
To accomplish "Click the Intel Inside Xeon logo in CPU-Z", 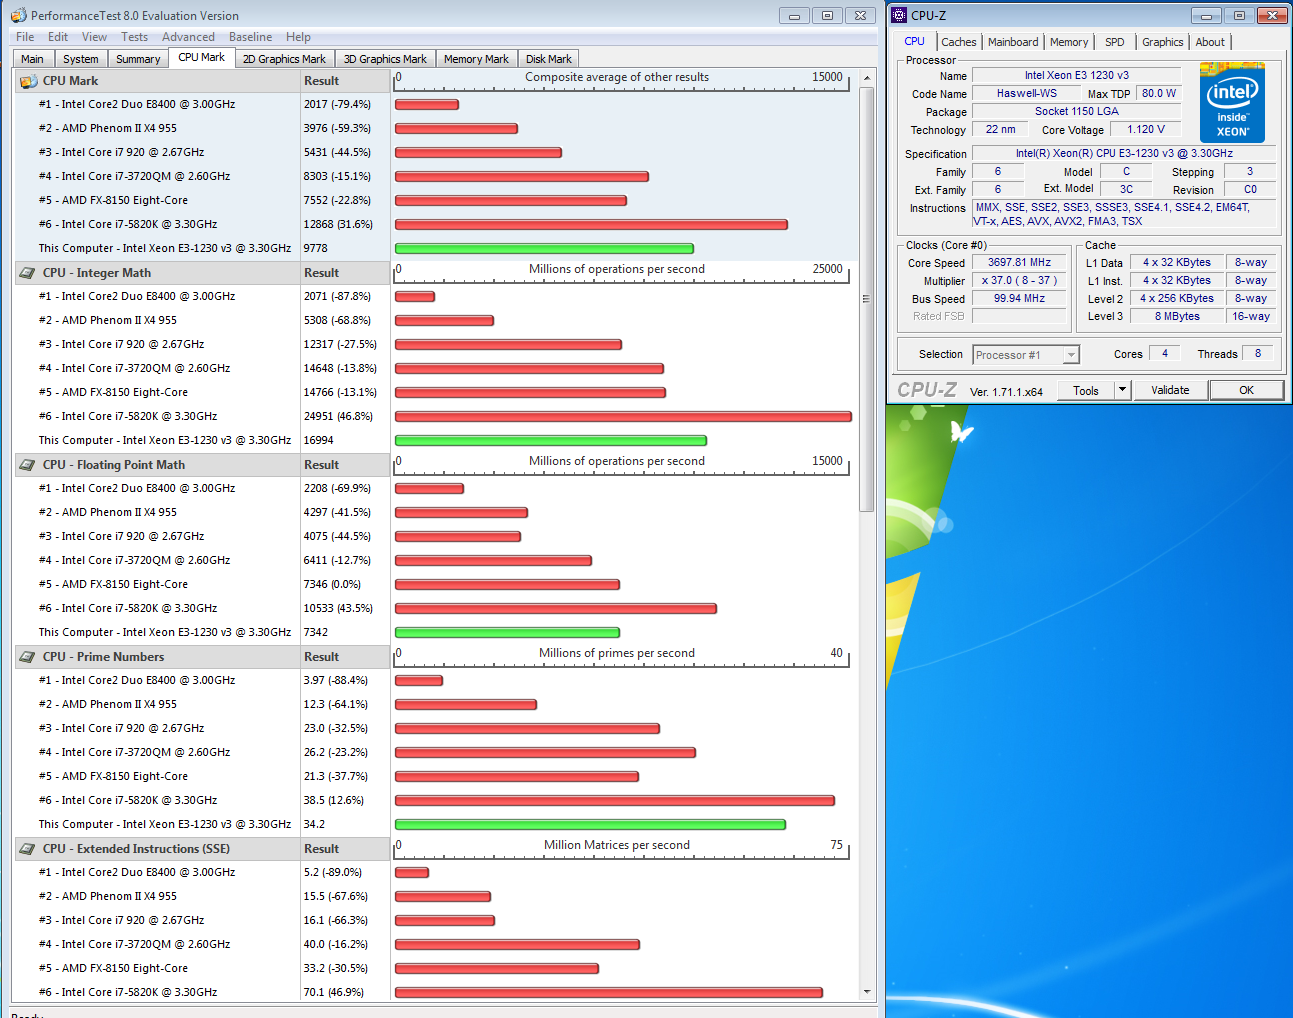I will coord(1232,103).
